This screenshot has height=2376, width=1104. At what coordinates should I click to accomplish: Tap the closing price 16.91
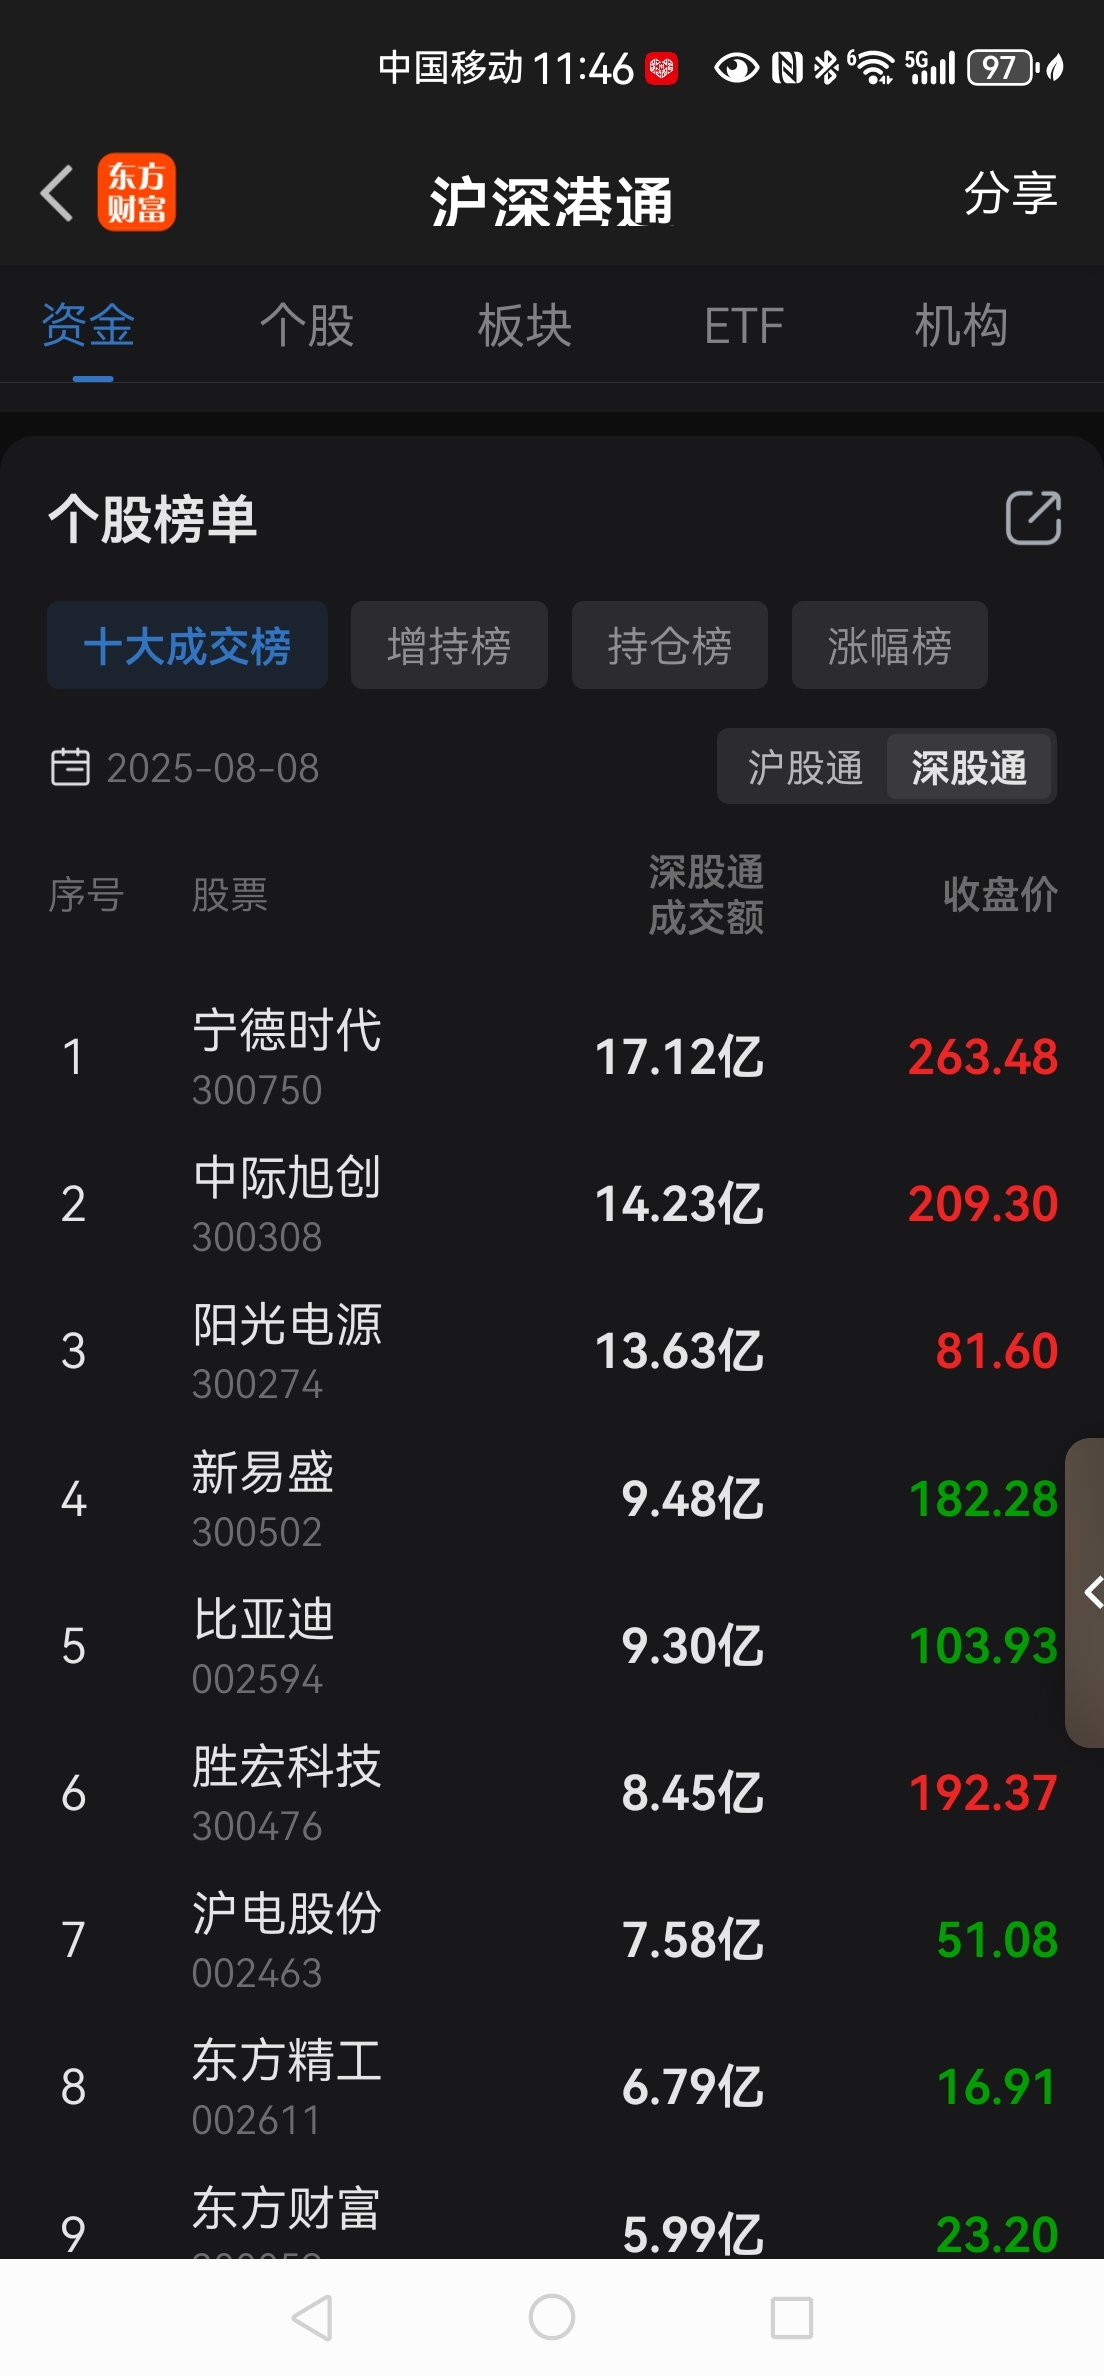[997, 2087]
